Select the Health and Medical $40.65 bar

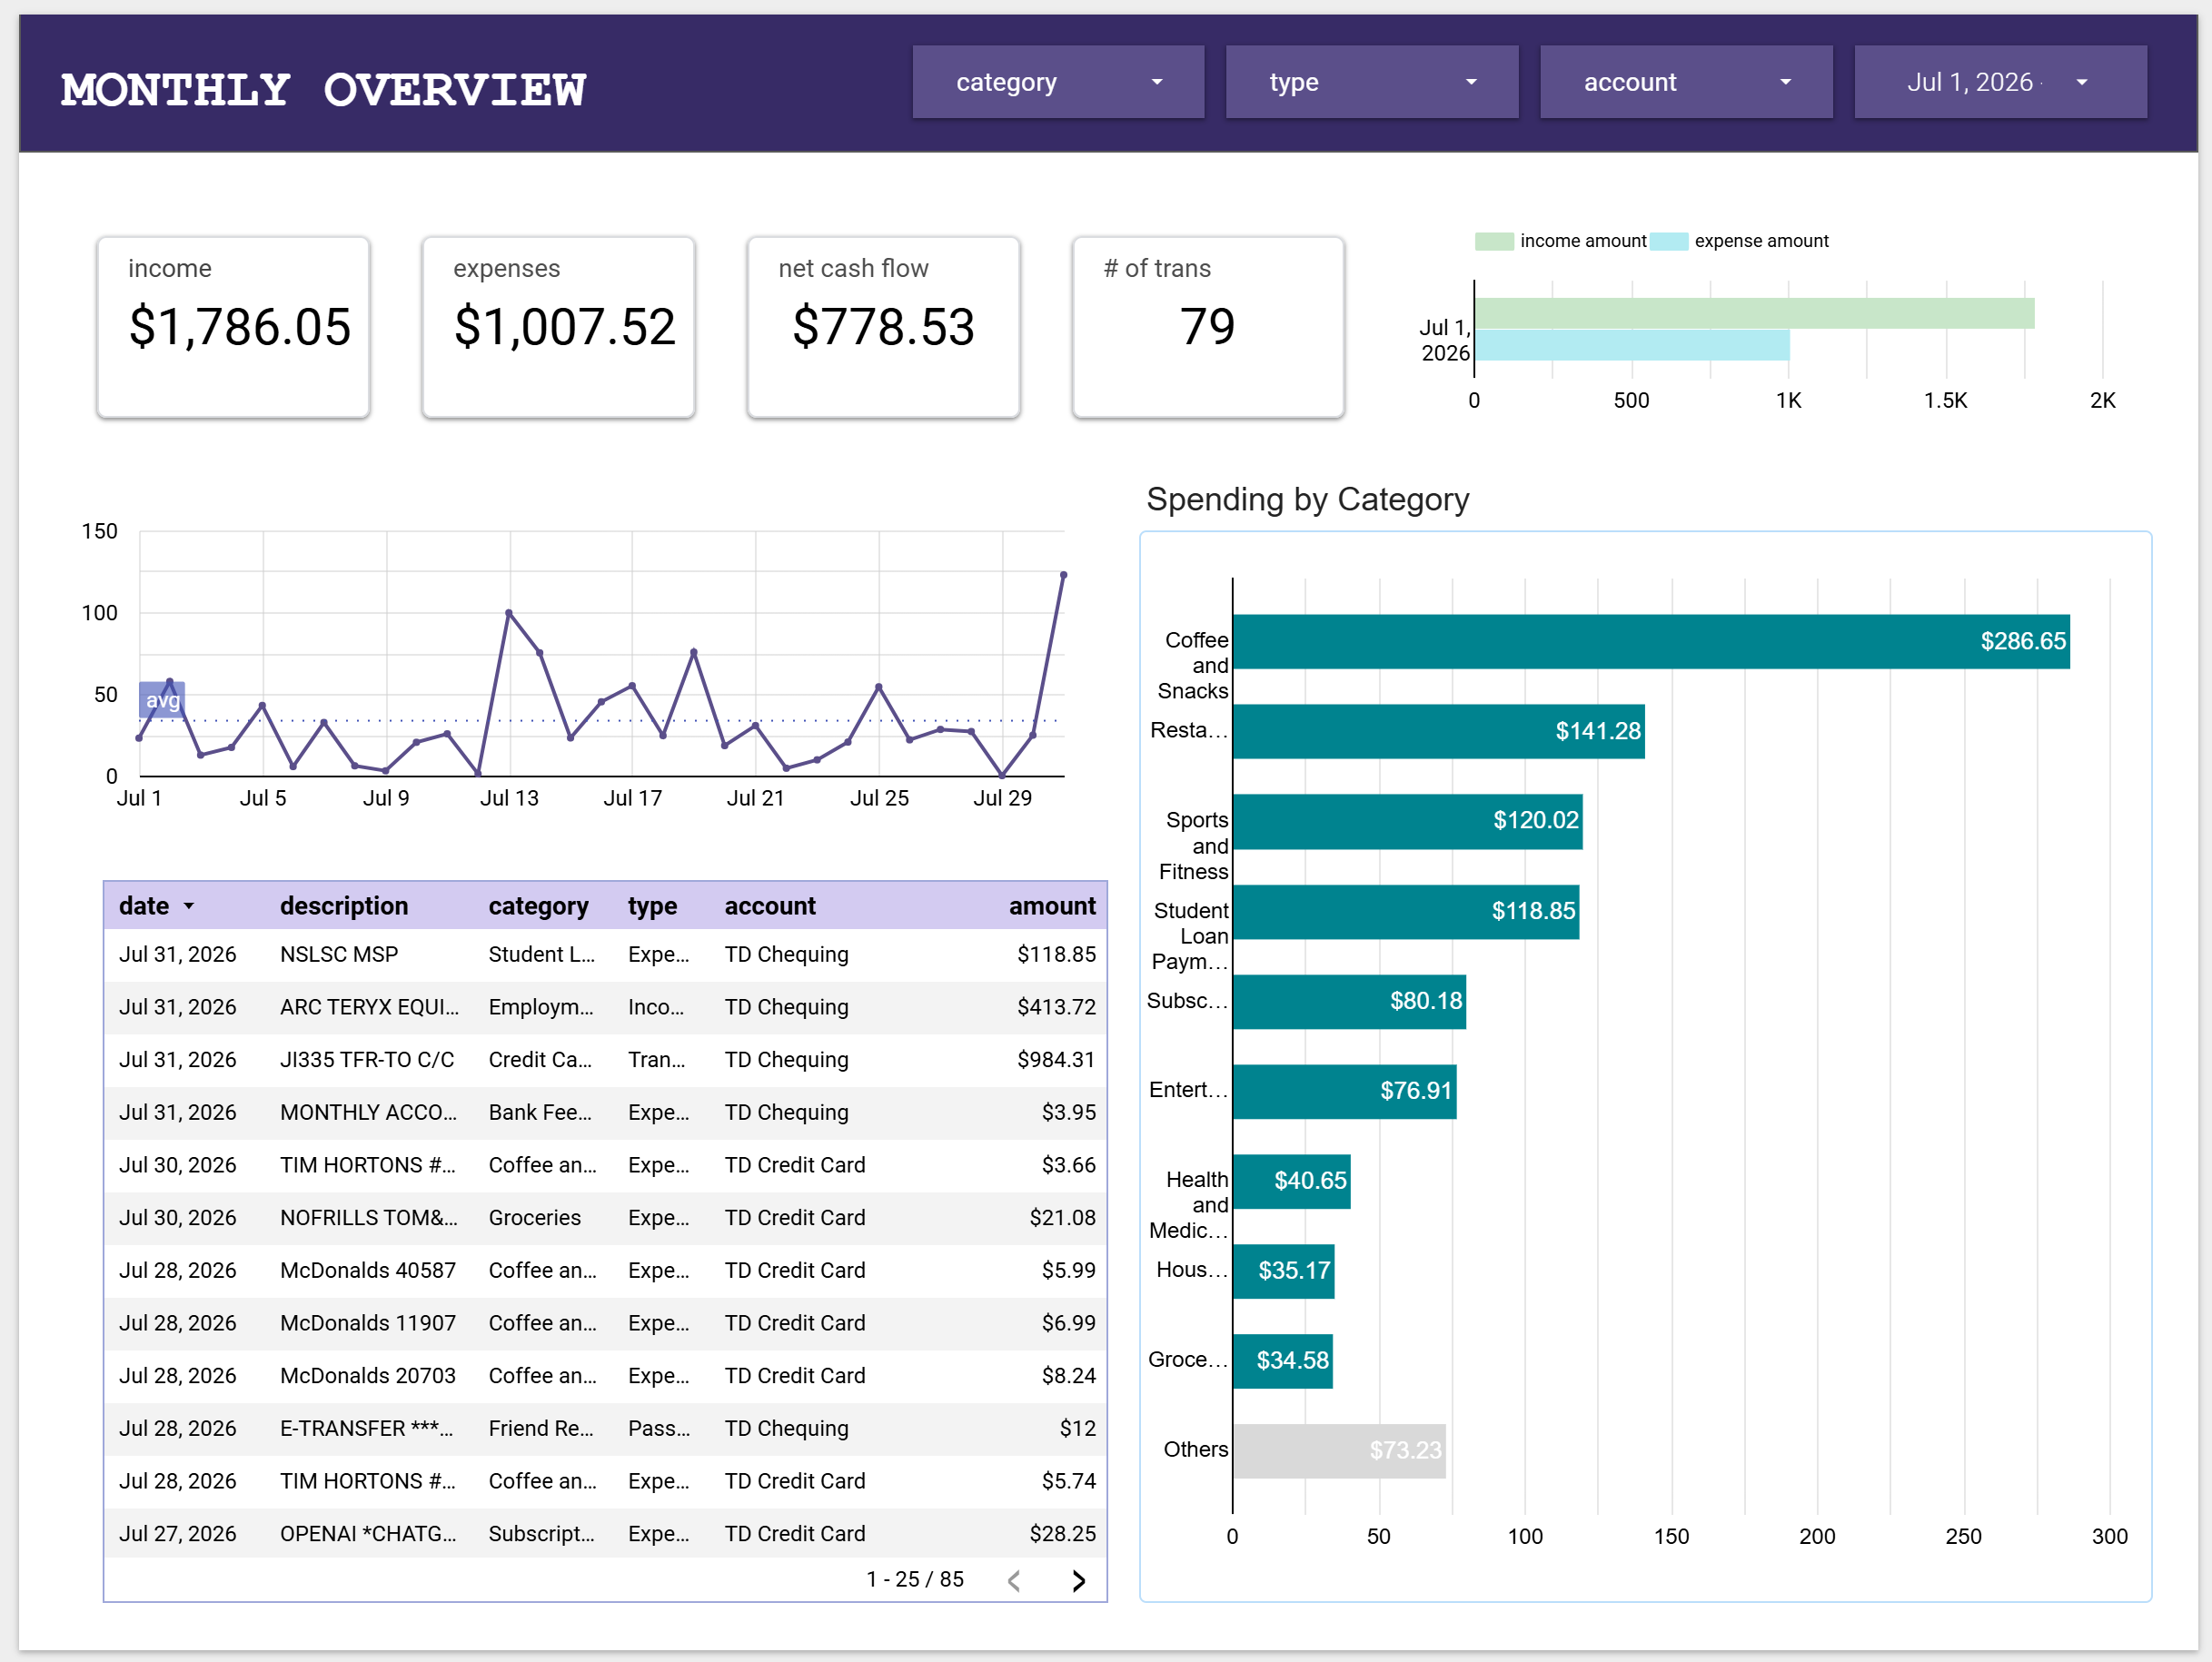point(1292,1181)
